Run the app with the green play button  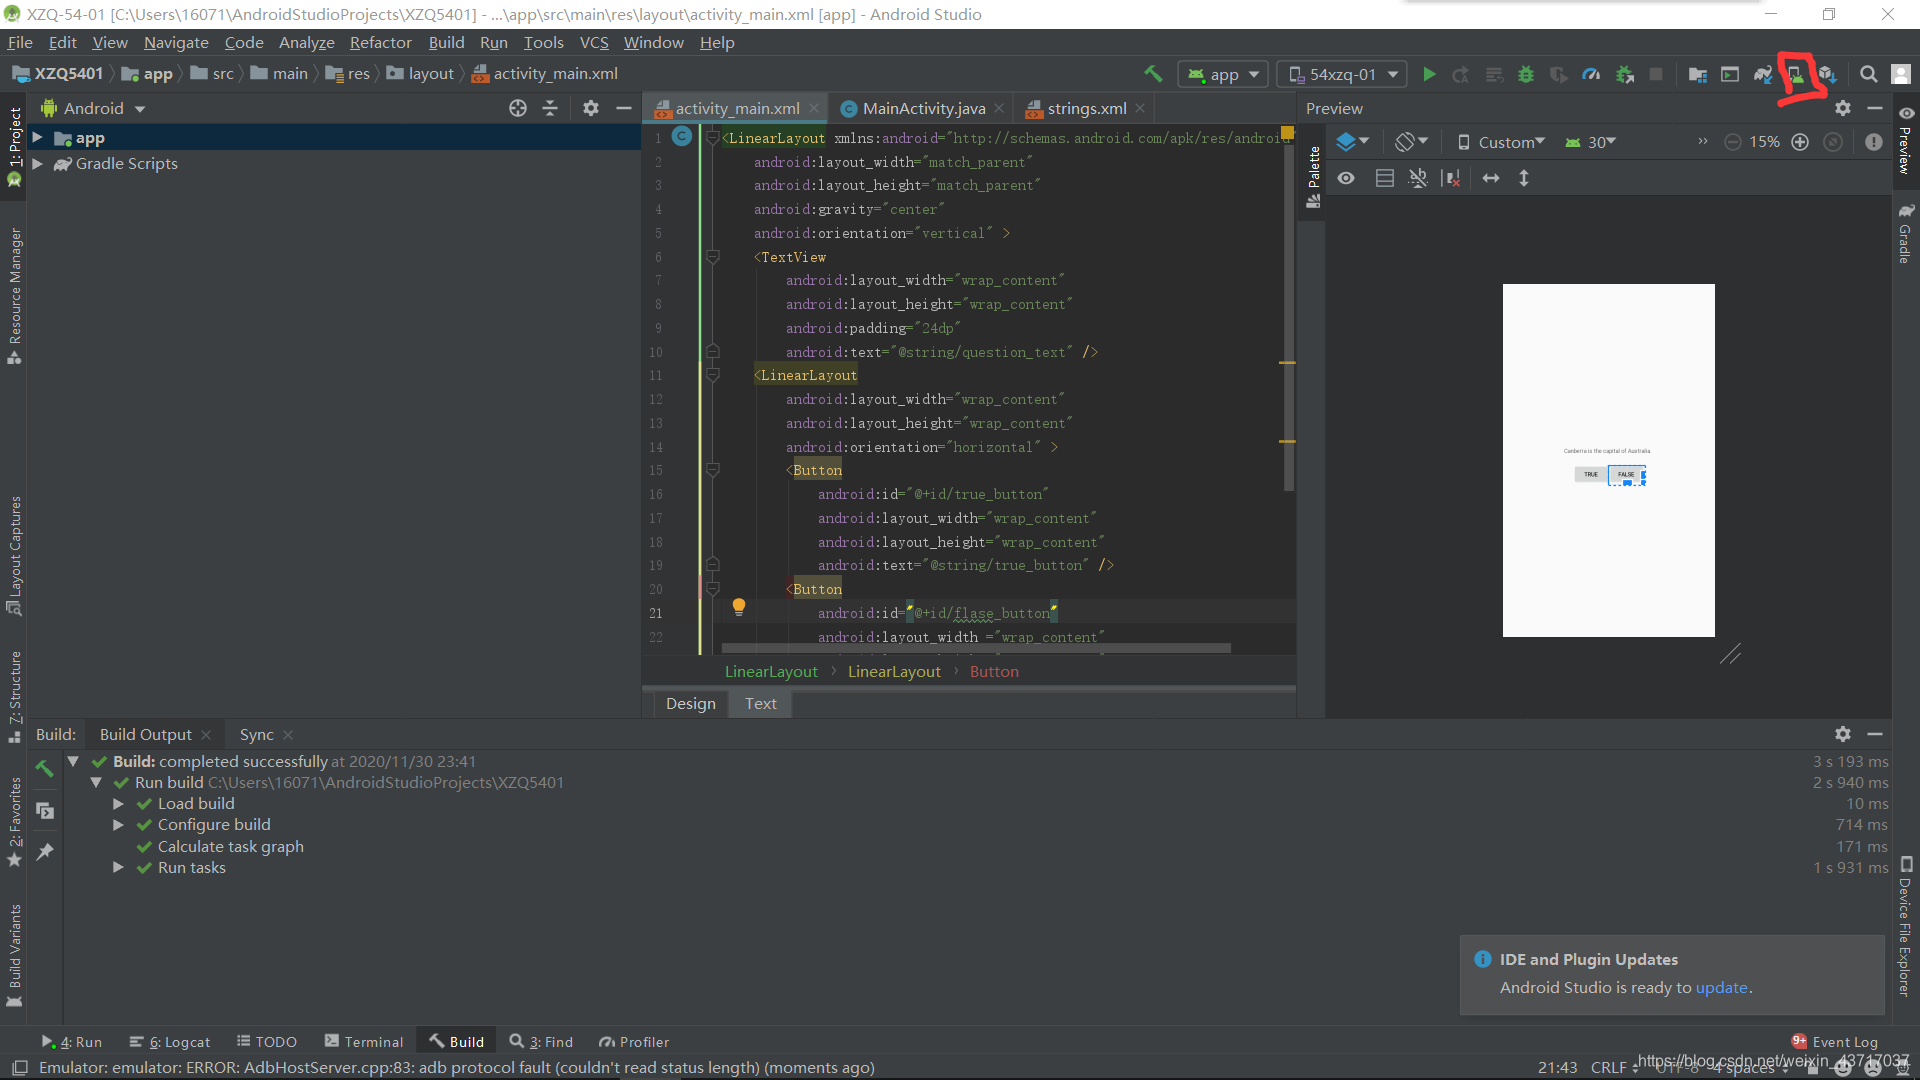click(x=1429, y=74)
